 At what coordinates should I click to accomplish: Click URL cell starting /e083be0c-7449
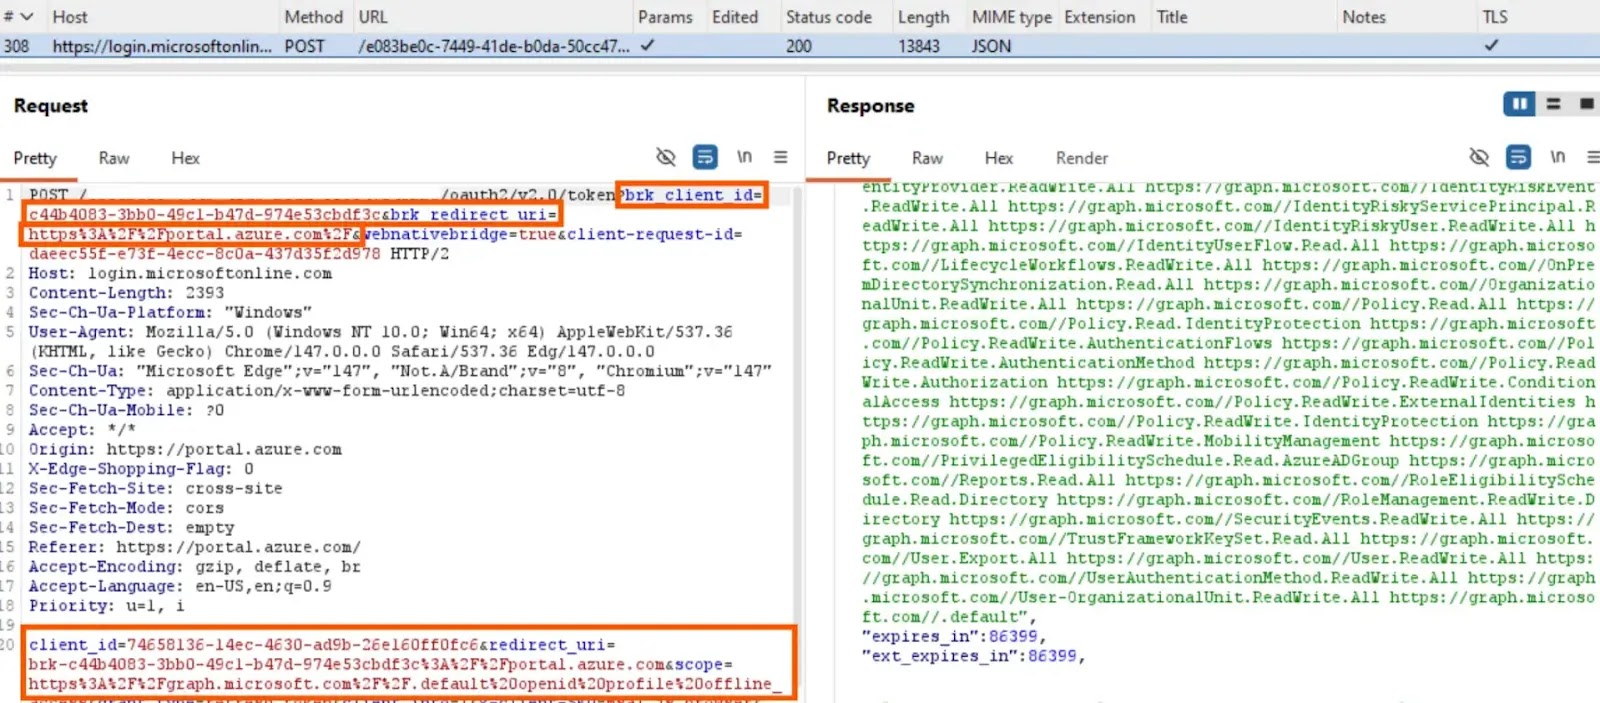(494, 46)
